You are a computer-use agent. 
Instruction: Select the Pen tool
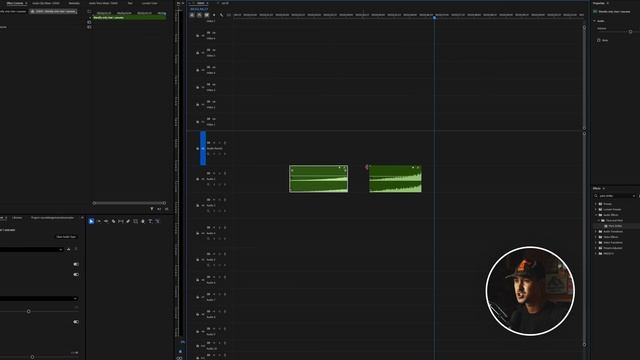[x=128, y=221]
